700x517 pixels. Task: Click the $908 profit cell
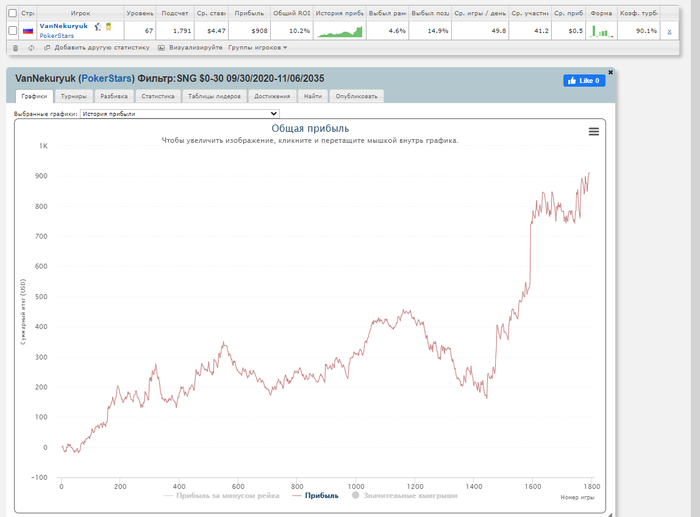249,31
